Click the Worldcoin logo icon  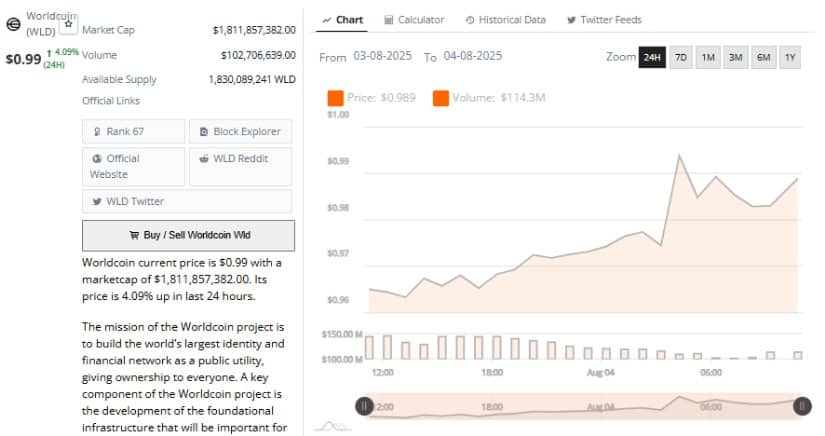coord(13,24)
